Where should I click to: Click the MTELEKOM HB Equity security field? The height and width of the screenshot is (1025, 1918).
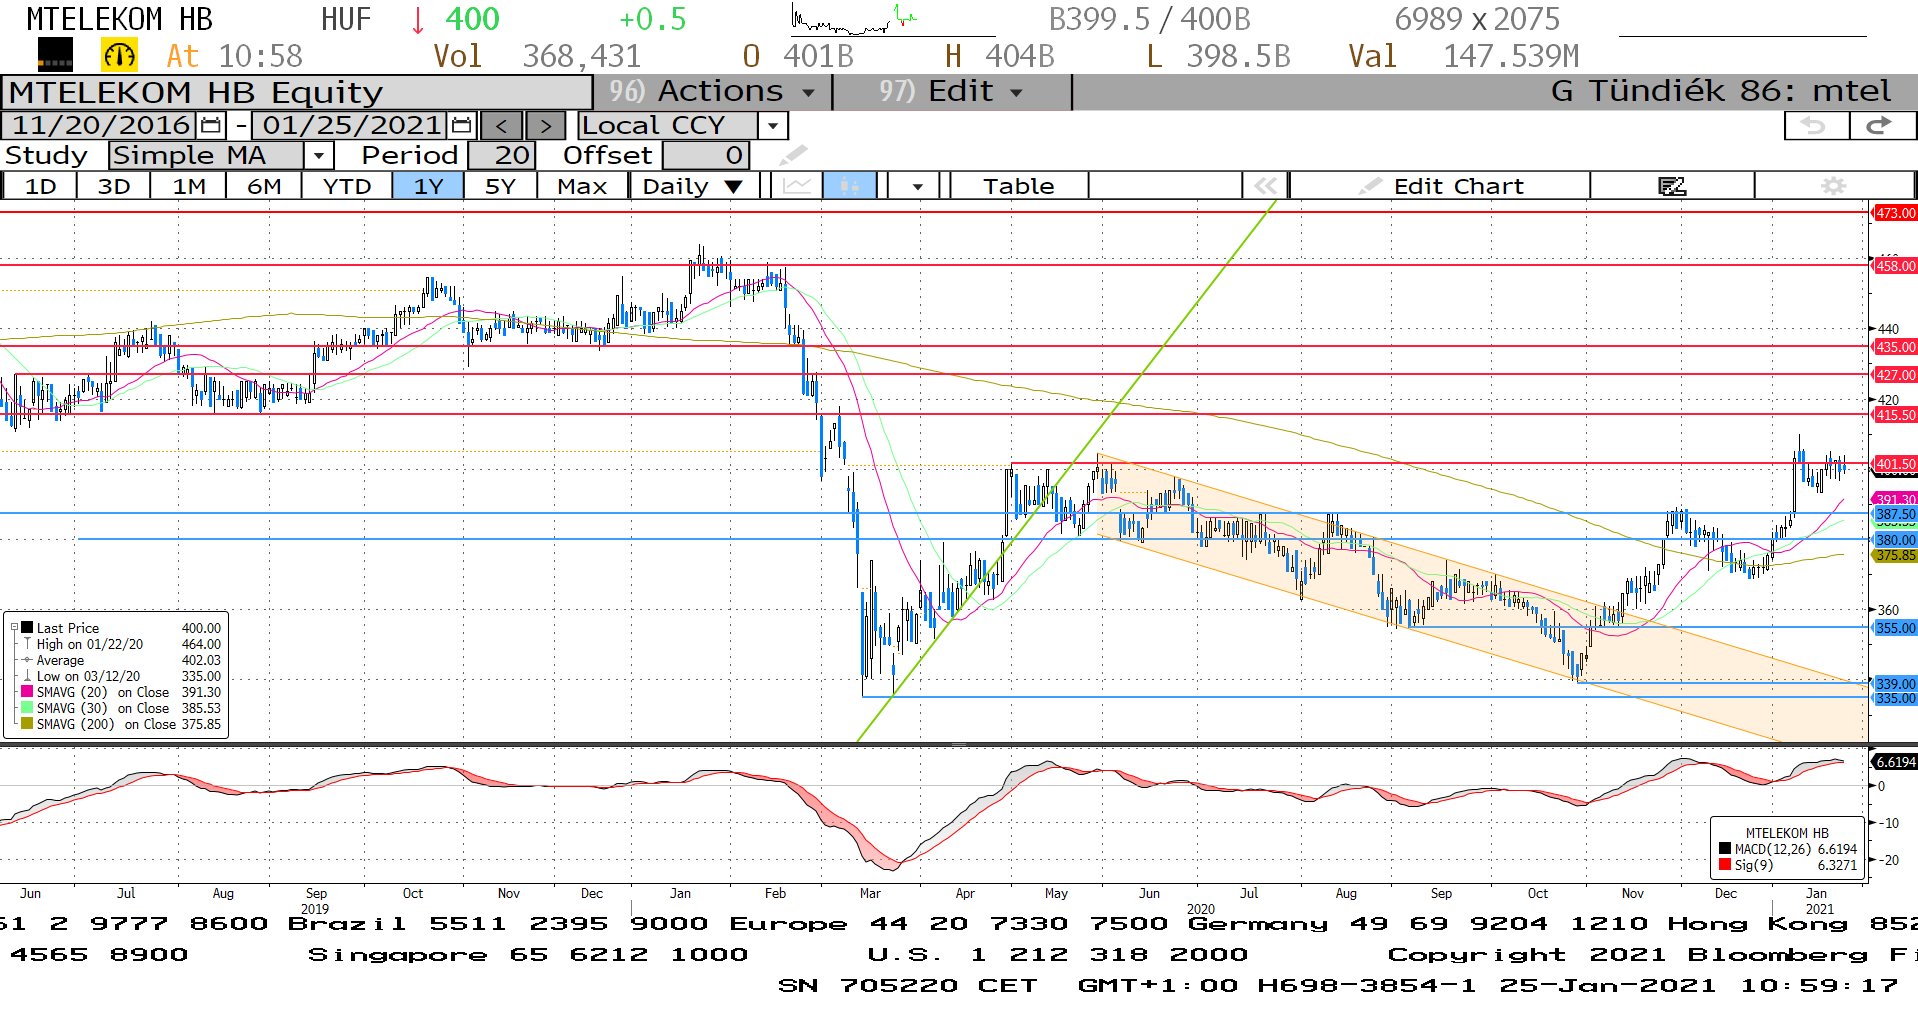point(298,92)
